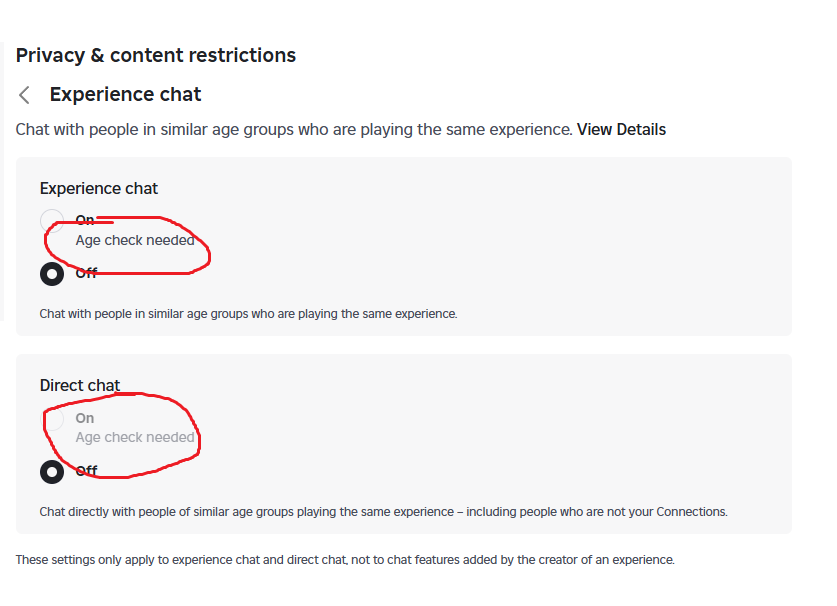Click the Experience chat heading beside back arrow
837x606 pixels.
click(x=125, y=94)
